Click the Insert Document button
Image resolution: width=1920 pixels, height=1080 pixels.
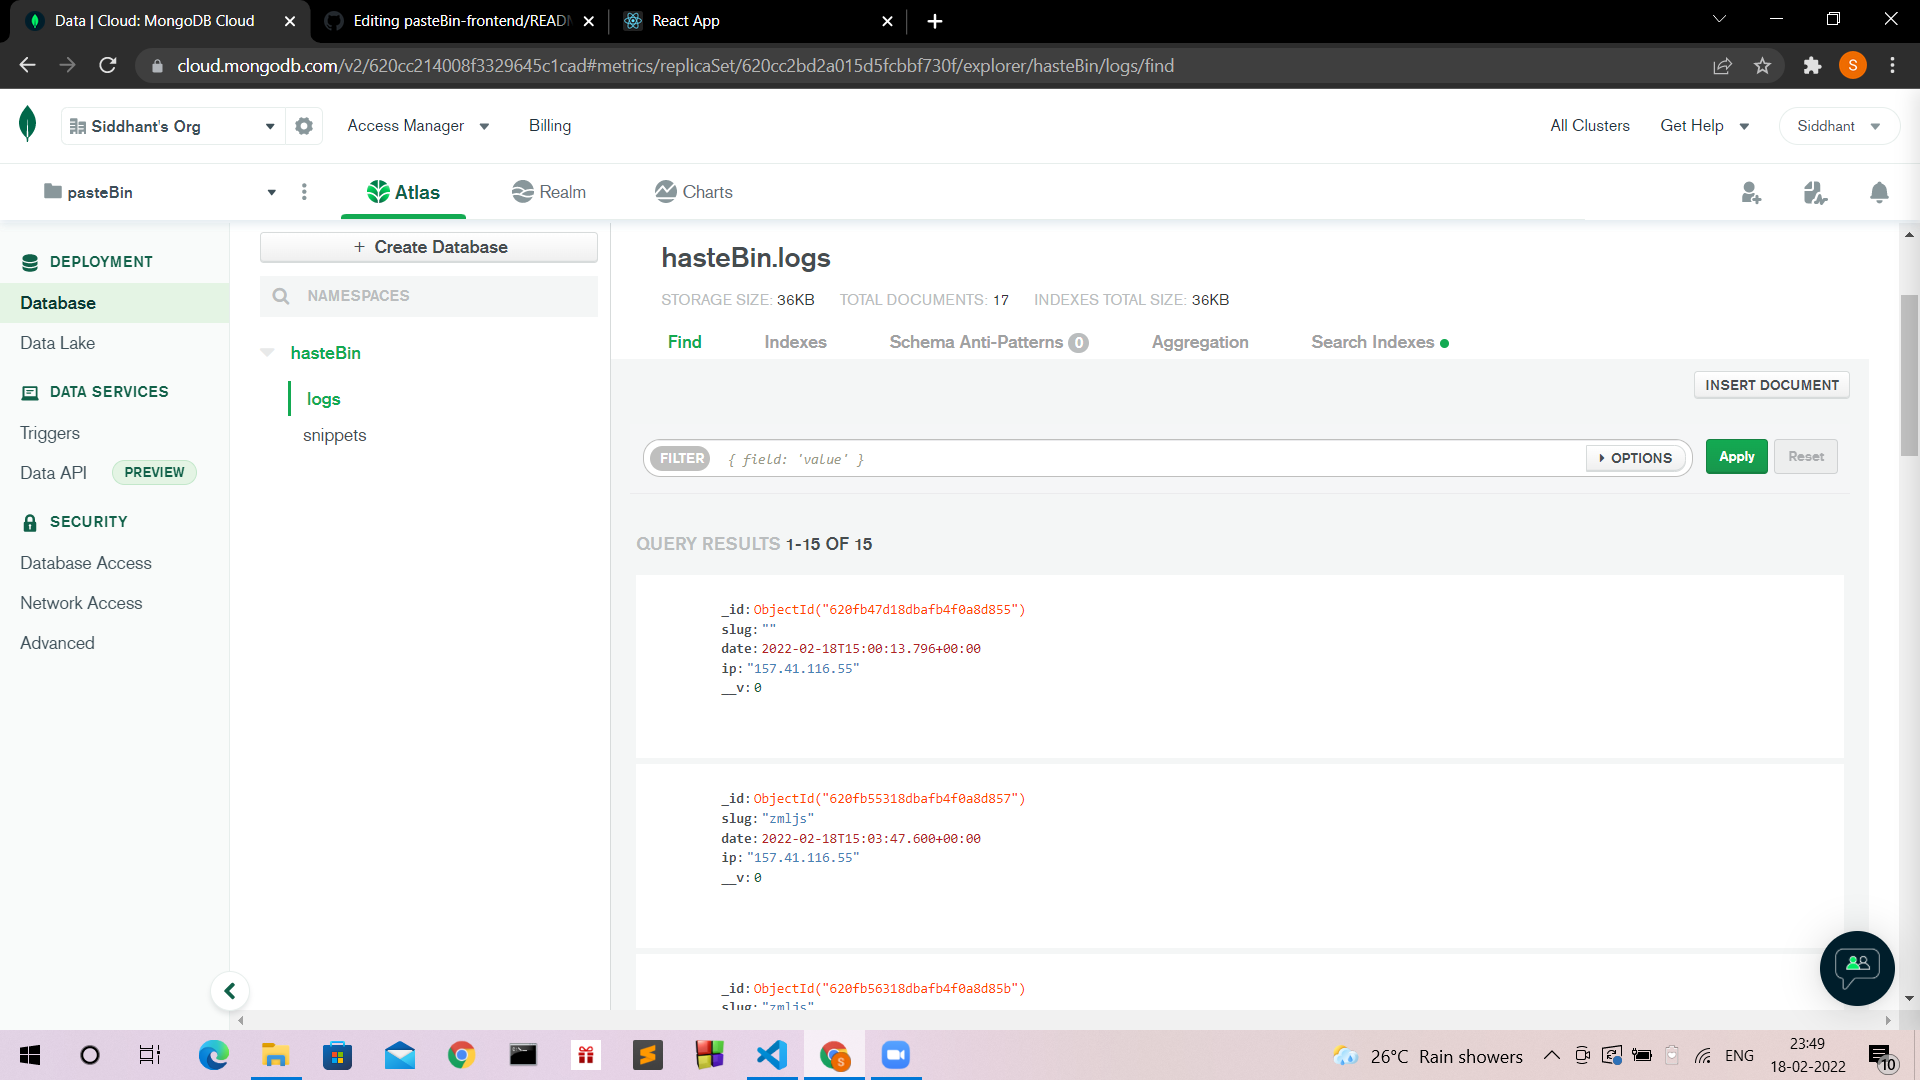click(x=1770, y=384)
